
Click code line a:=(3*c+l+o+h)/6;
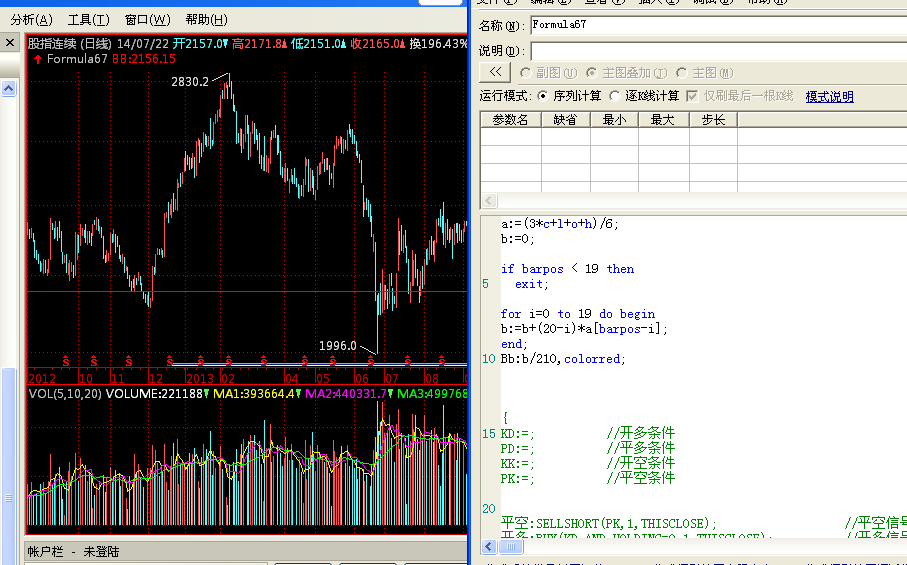click(560, 224)
